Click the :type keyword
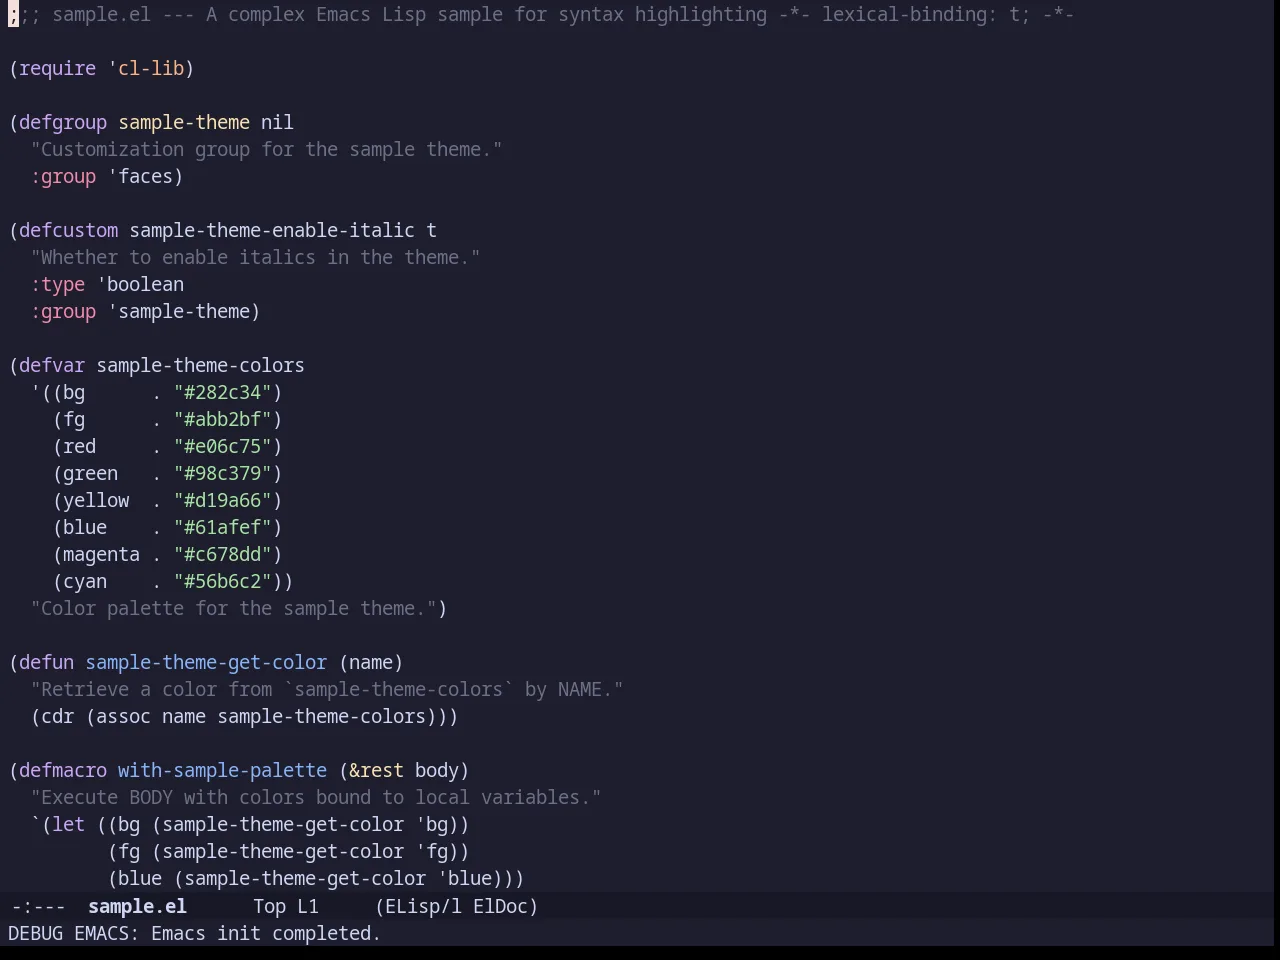This screenshot has height=960, width=1280. tap(57, 284)
